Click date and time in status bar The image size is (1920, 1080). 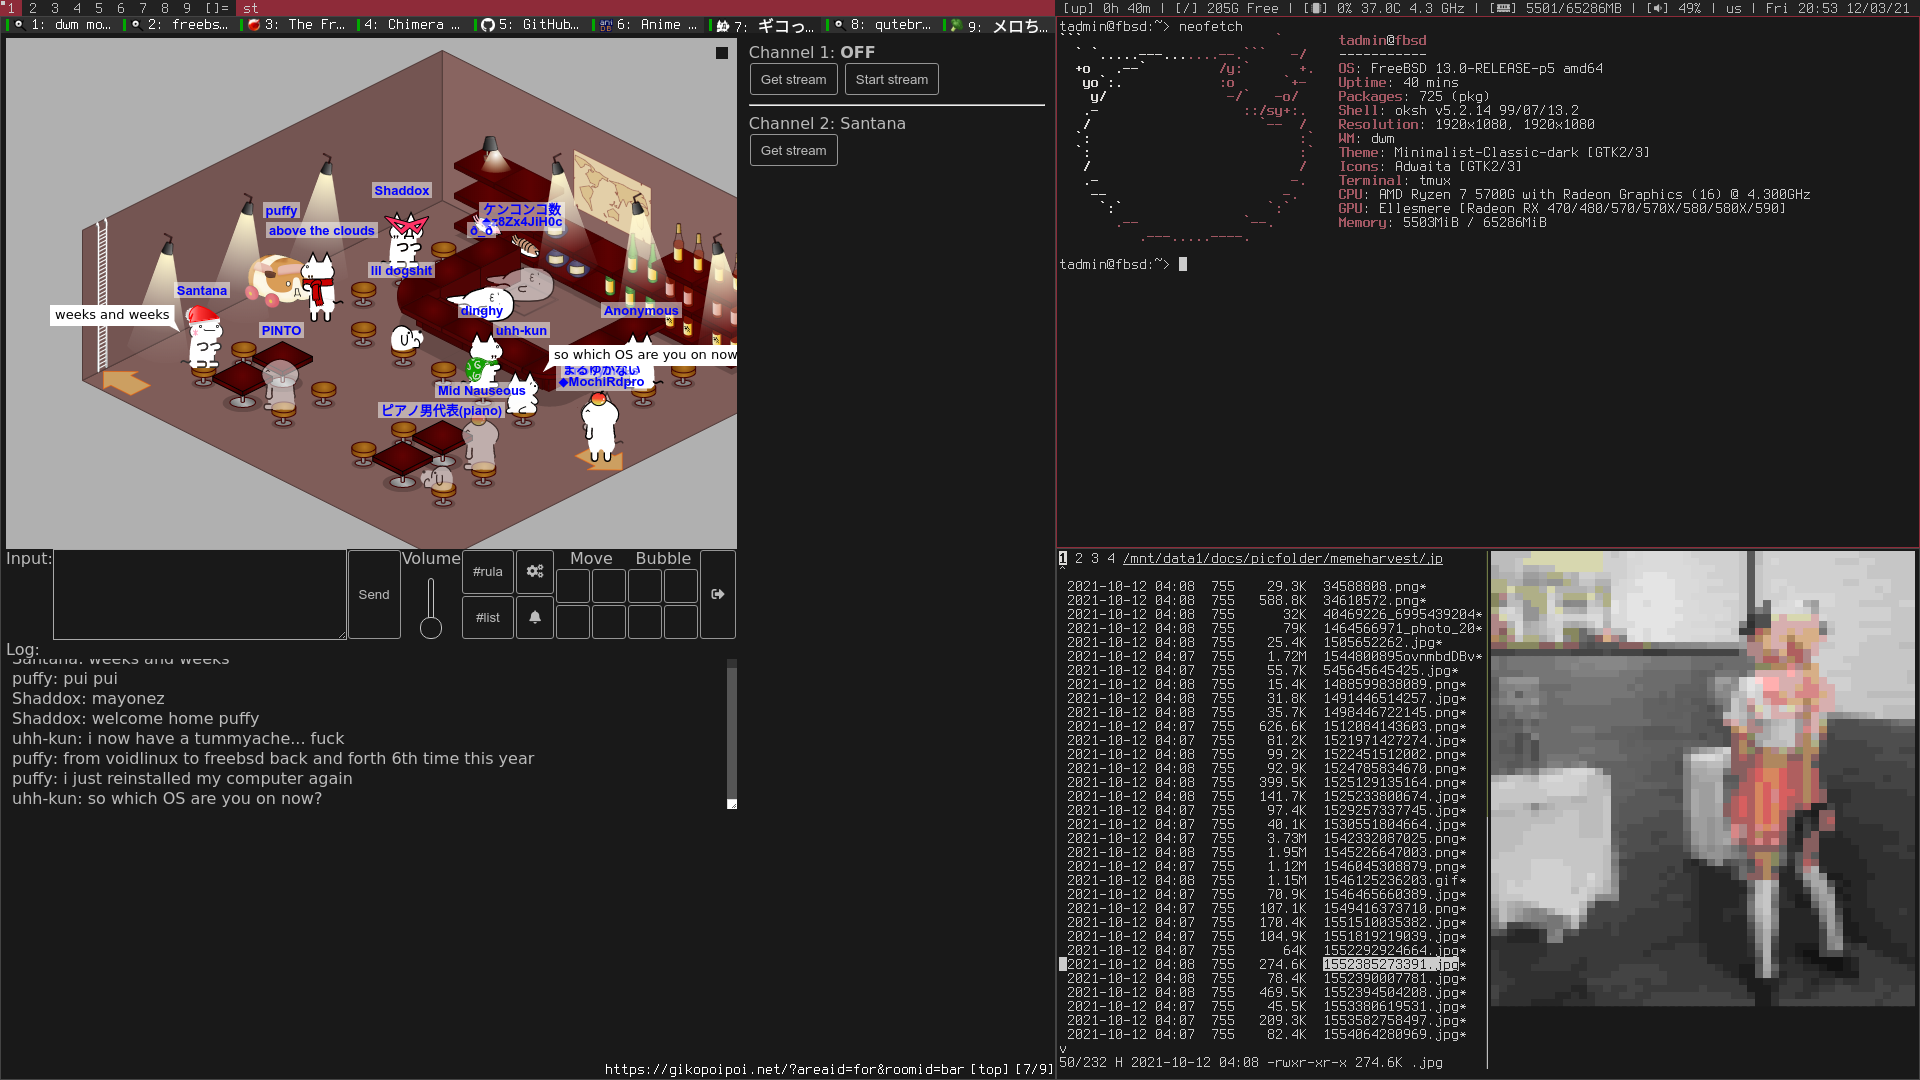[1837, 8]
